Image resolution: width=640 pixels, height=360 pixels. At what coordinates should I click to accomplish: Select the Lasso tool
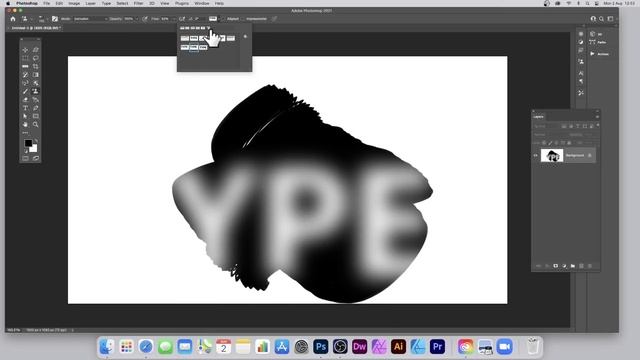pyautogui.click(x=36, y=58)
